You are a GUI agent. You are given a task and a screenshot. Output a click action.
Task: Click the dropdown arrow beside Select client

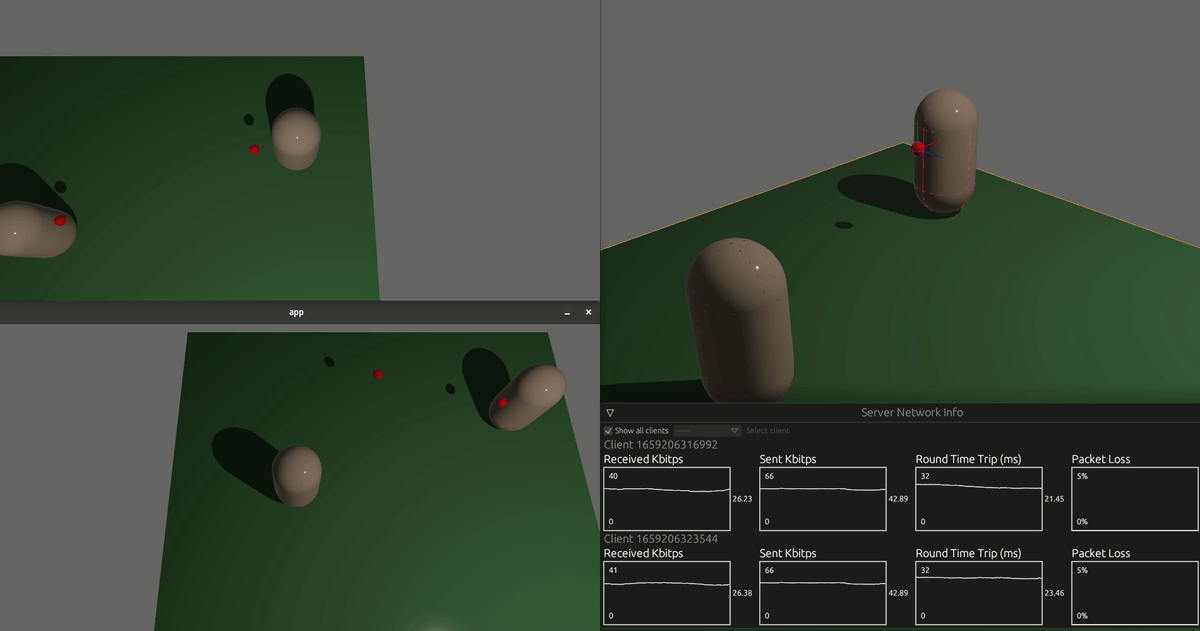pyautogui.click(x=735, y=430)
